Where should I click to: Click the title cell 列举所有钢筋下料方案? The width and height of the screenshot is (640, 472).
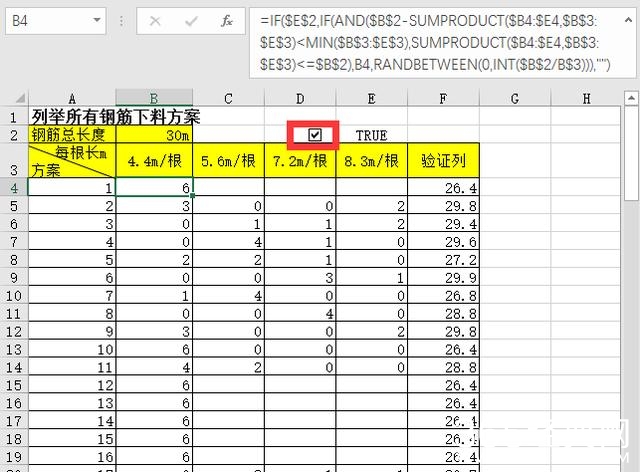[x=115, y=117]
